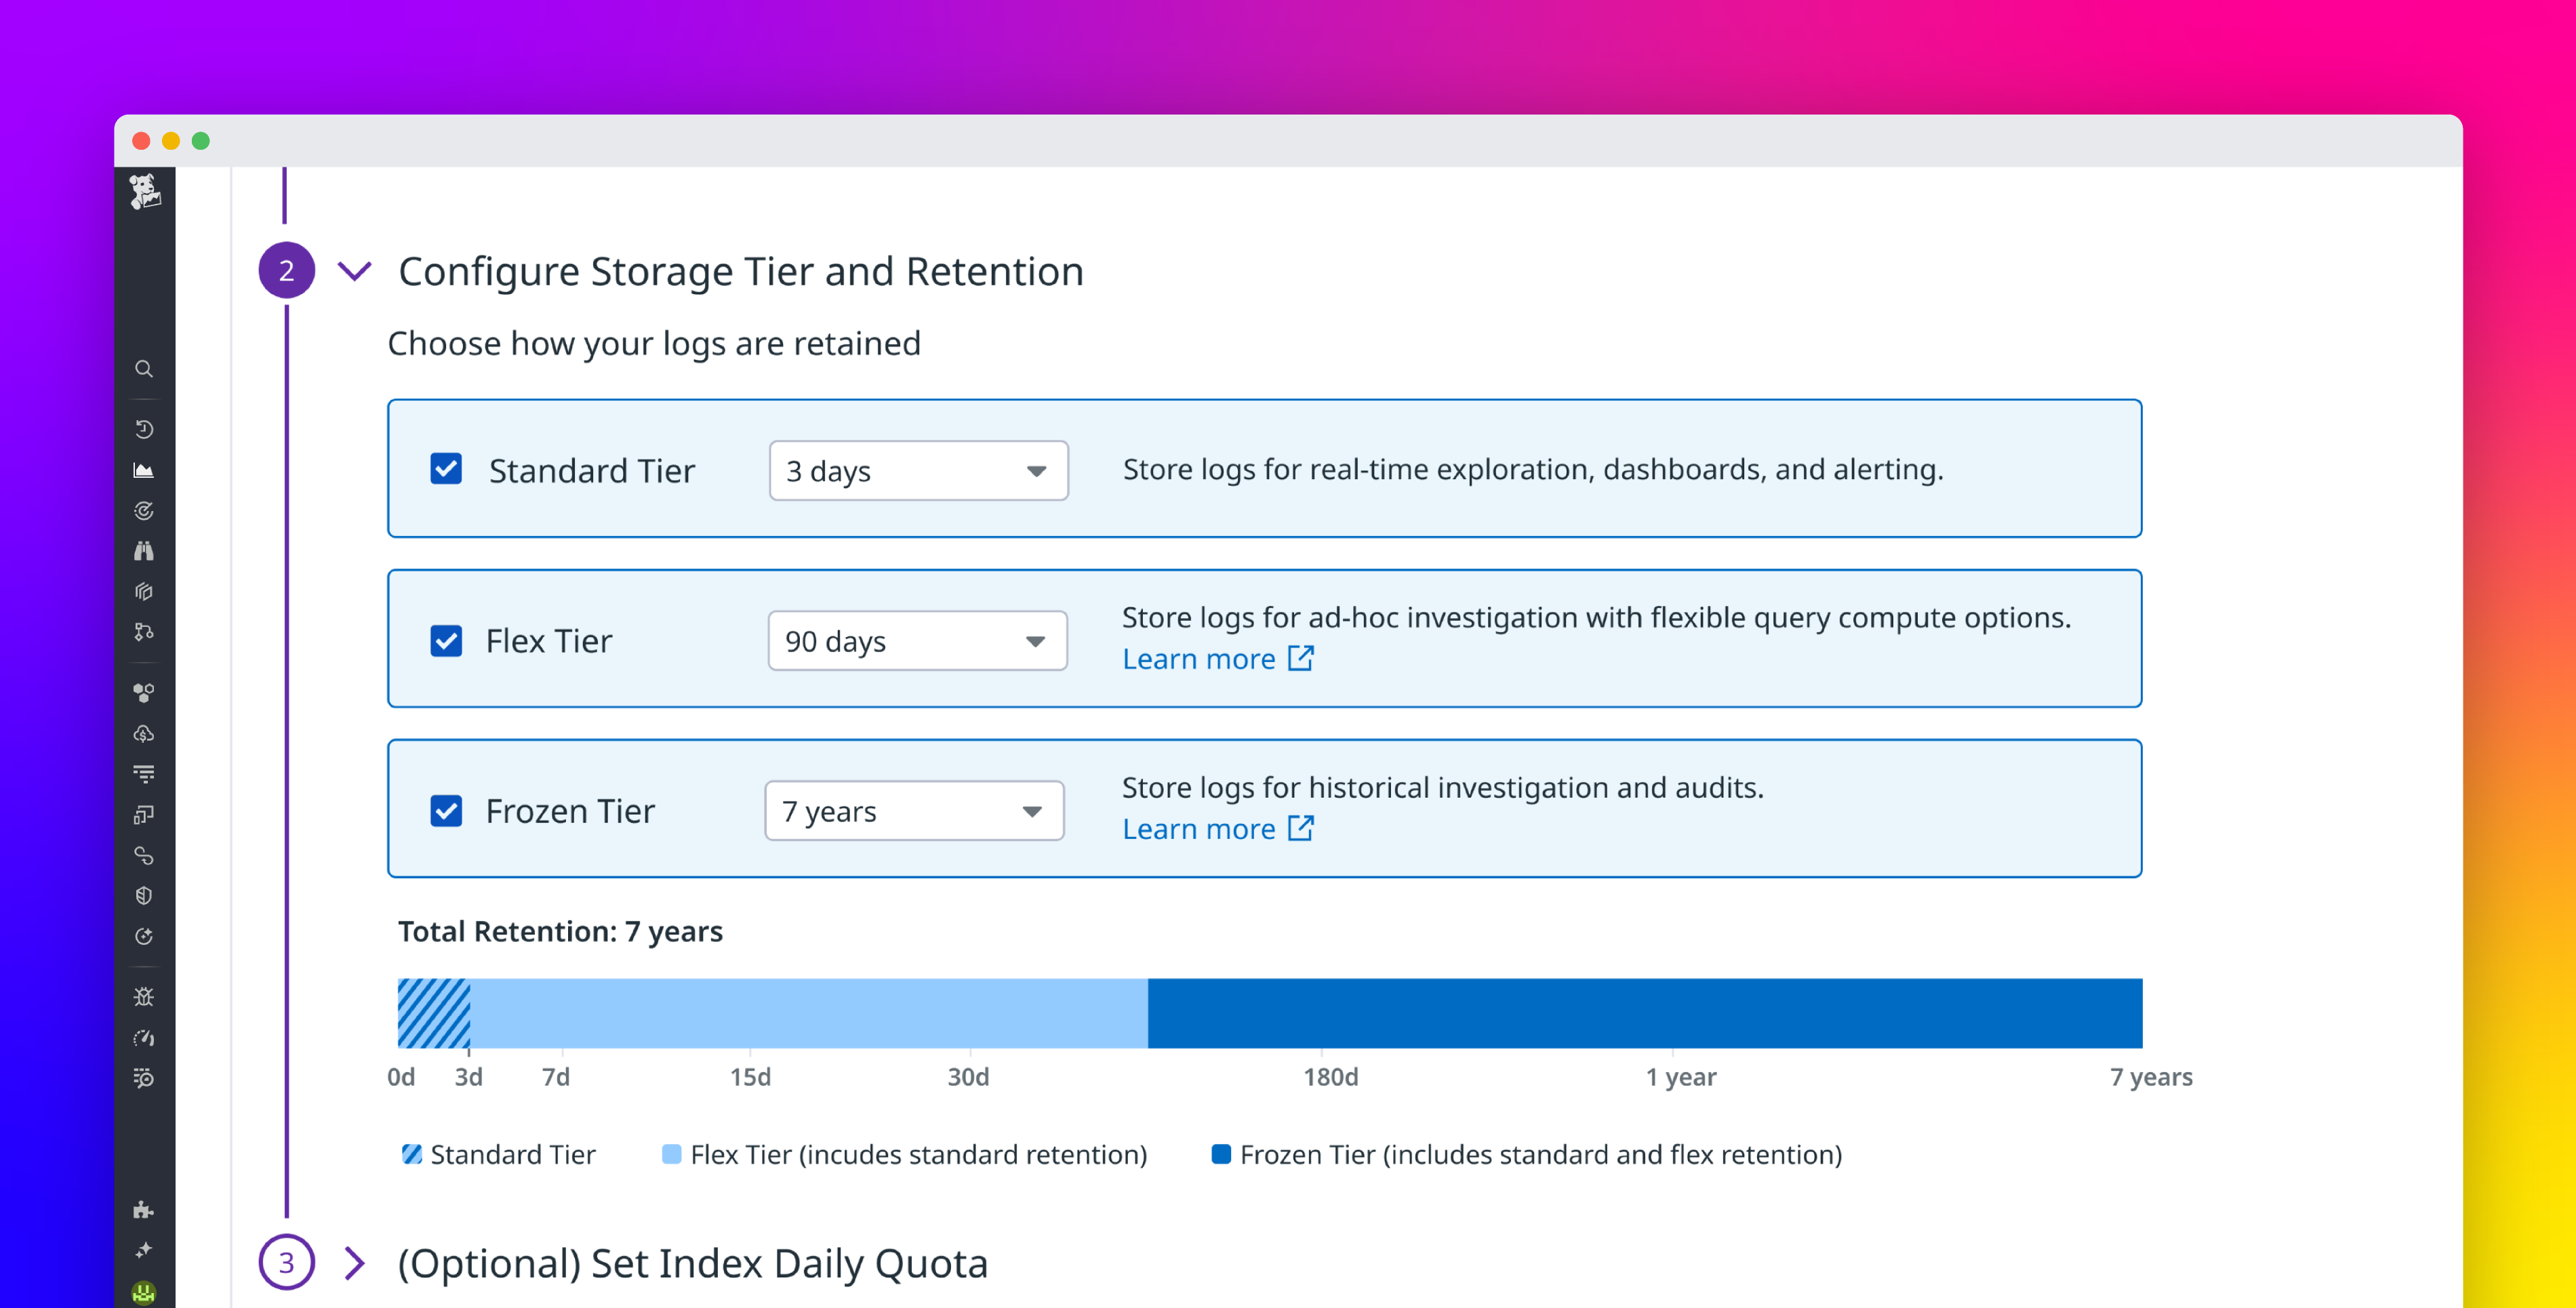
Task: Open the Security shield icon
Action: (x=144, y=895)
